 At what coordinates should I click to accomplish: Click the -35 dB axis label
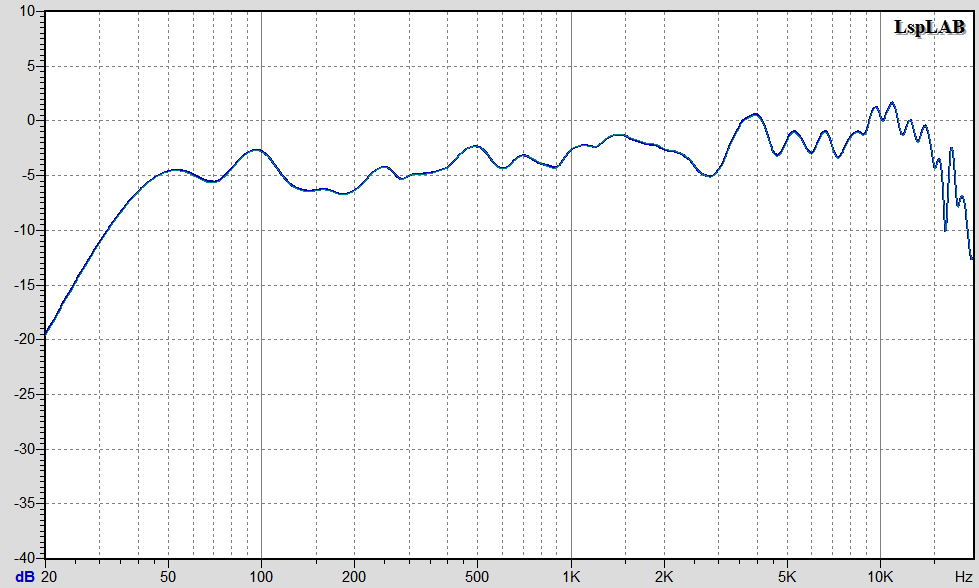25,503
